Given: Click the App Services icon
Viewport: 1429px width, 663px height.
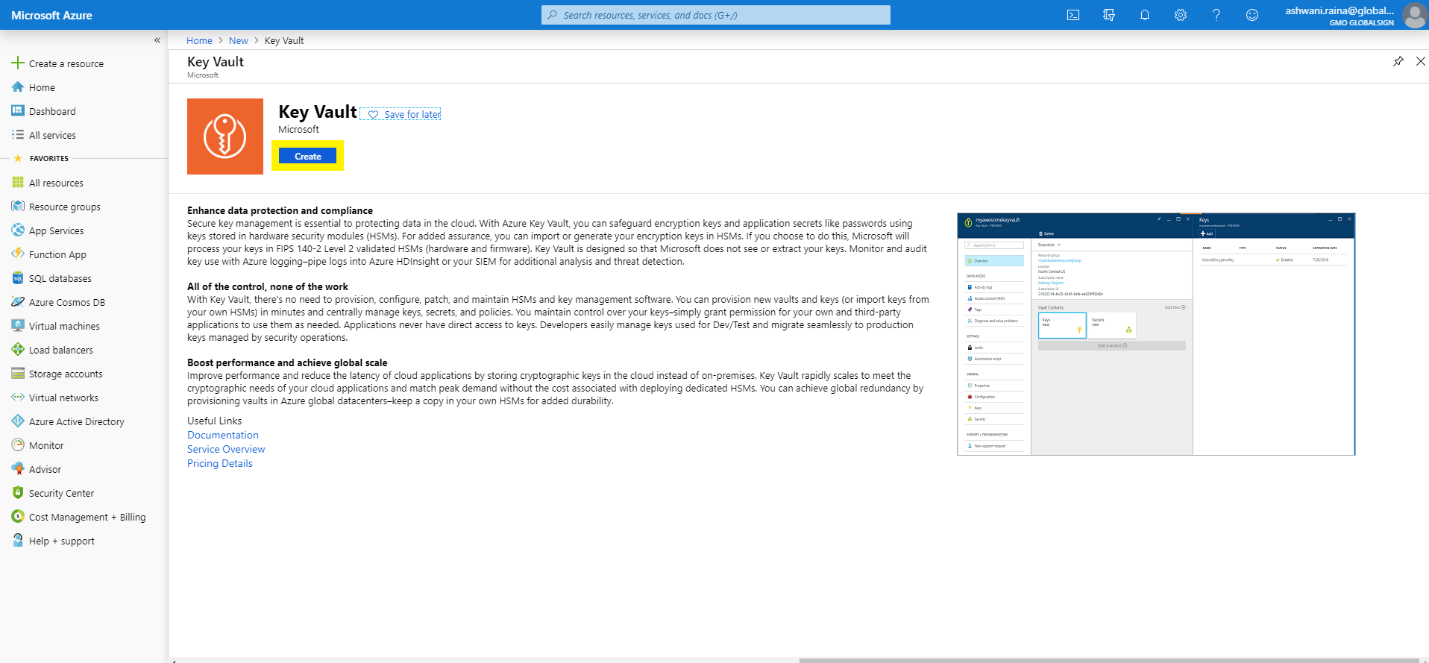Looking at the screenshot, I should pos(17,231).
